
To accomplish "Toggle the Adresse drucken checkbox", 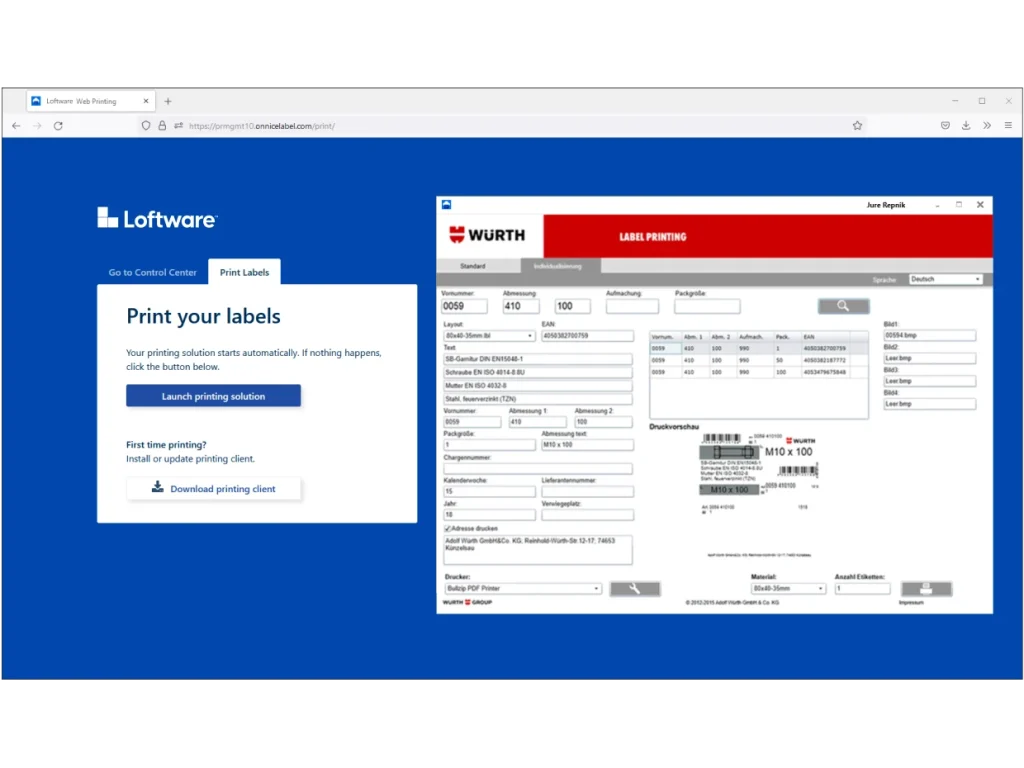I will (448, 527).
